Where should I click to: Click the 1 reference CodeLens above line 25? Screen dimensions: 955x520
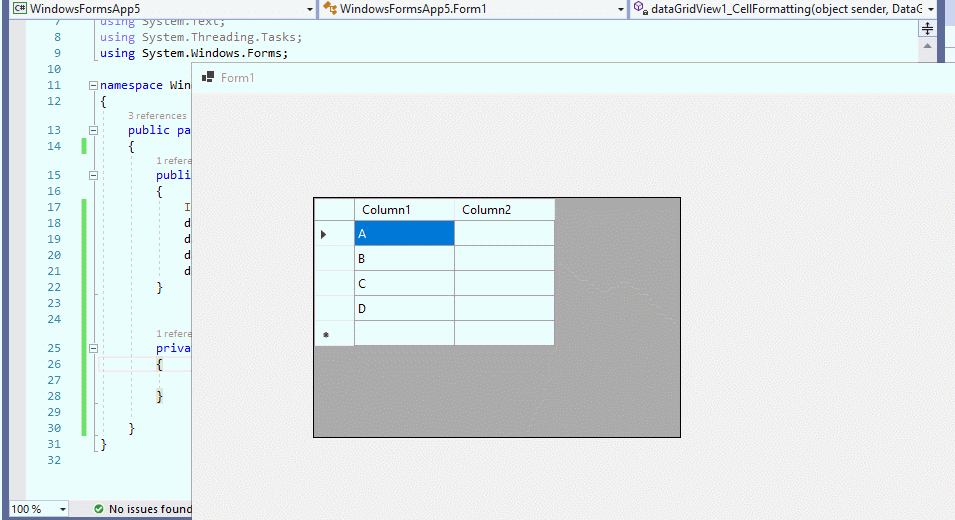click(174, 334)
